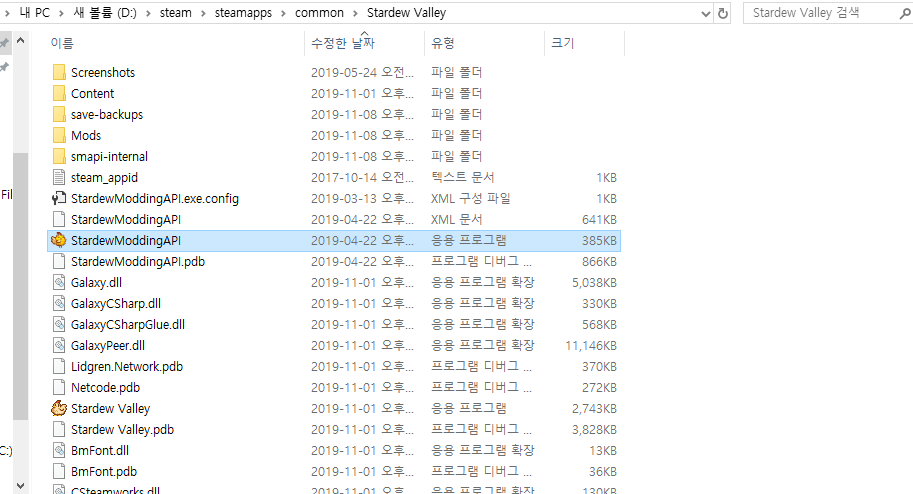Expand the chevron after steam breadcrumb
Screen dimensions: 913x494
203,13
